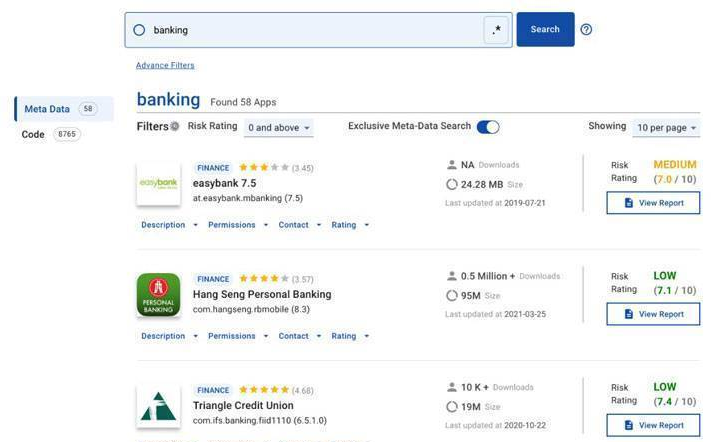
Task: Expand Contact section for easybank 7.5
Action: pos(299,225)
